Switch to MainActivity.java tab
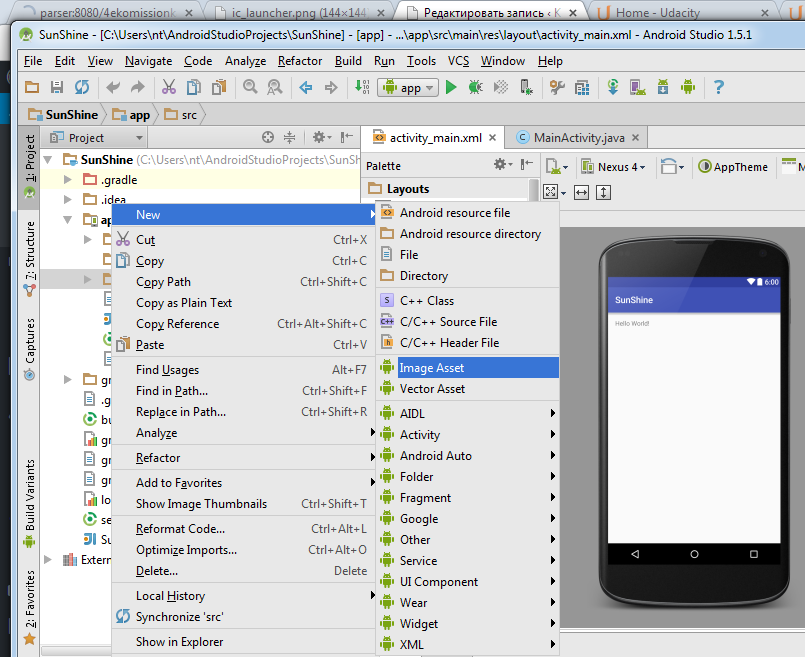The image size is (805, 657). 579,138
